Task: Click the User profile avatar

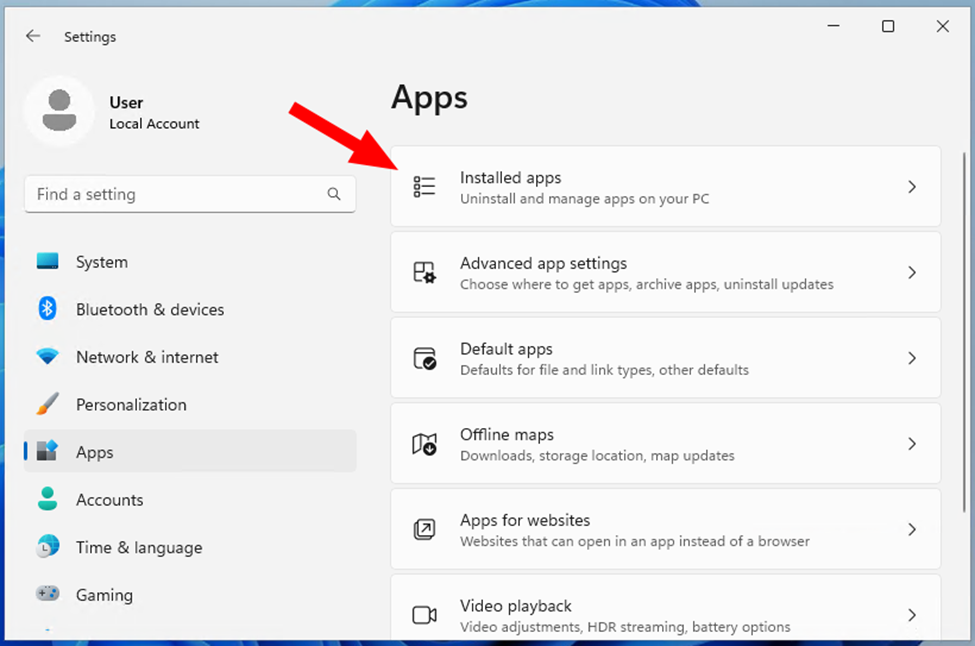Action: pos(59,111)
